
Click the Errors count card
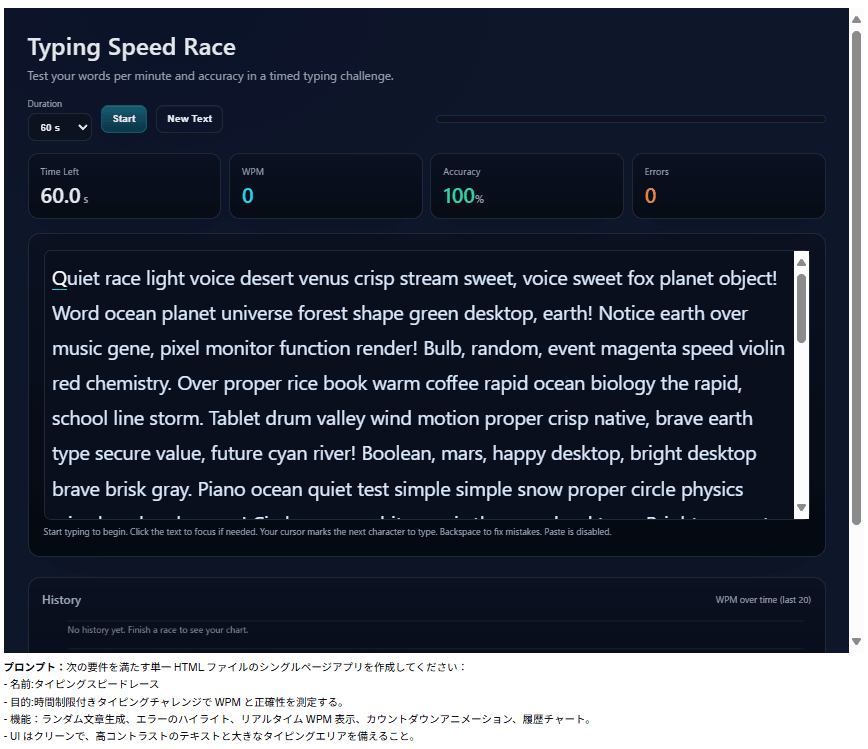click(x=728, y=186)
